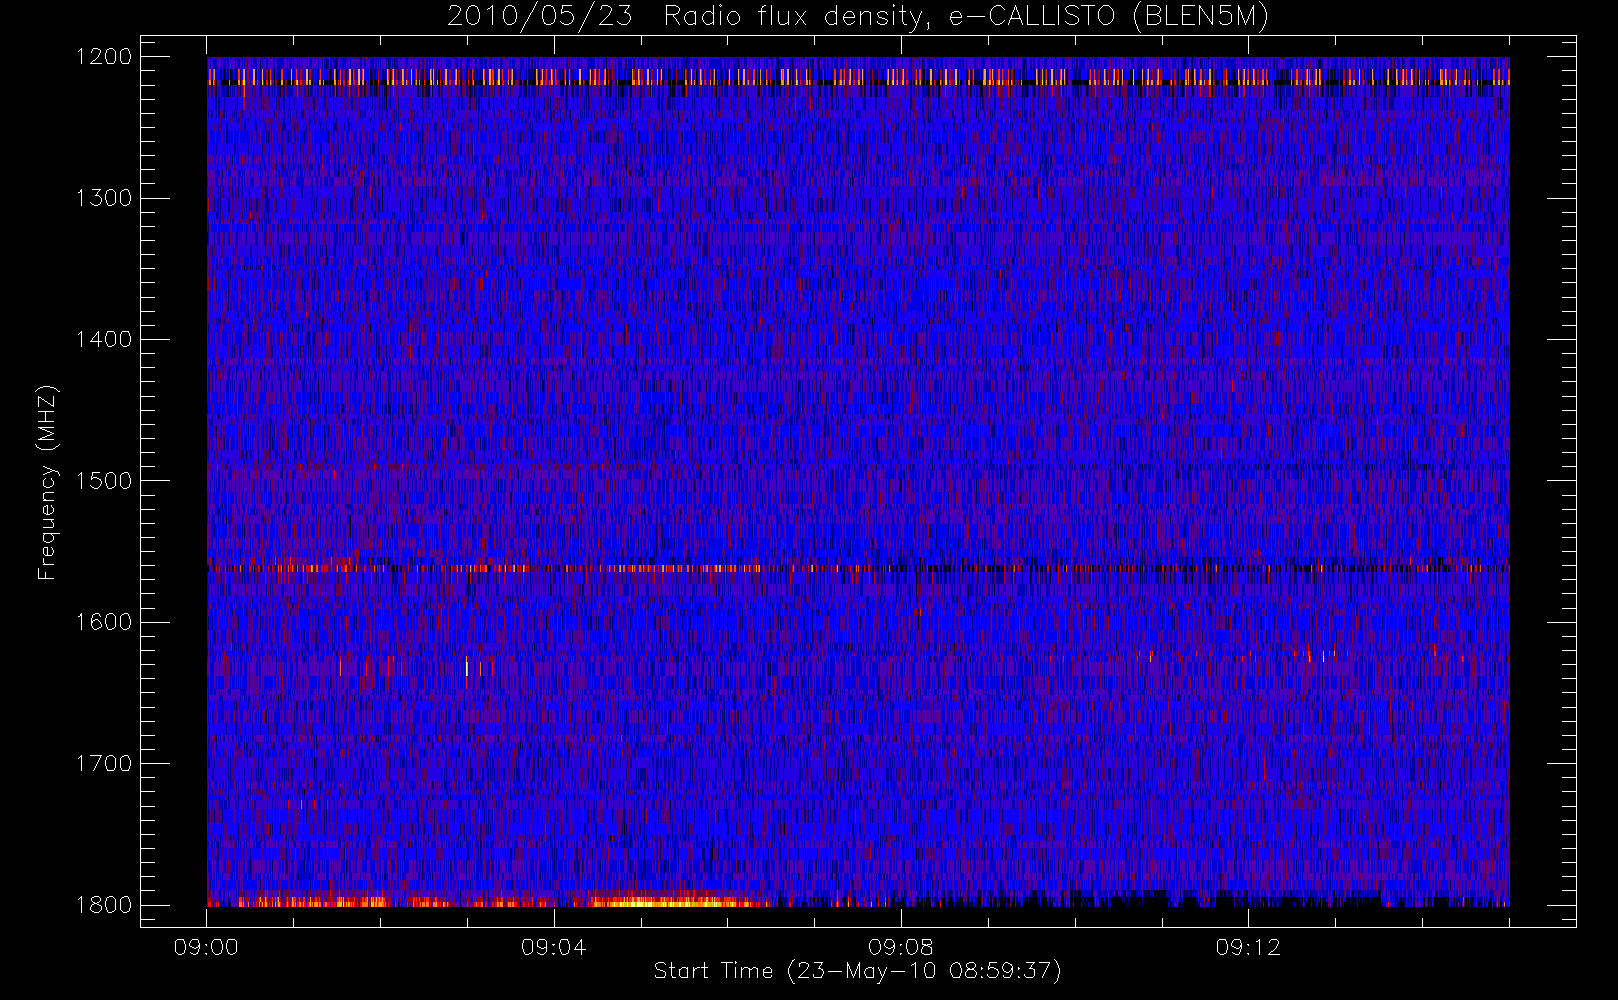The image size is (1618, 1000).
Task: Click the 1500 frequency tick label
Action: point(104,481)
